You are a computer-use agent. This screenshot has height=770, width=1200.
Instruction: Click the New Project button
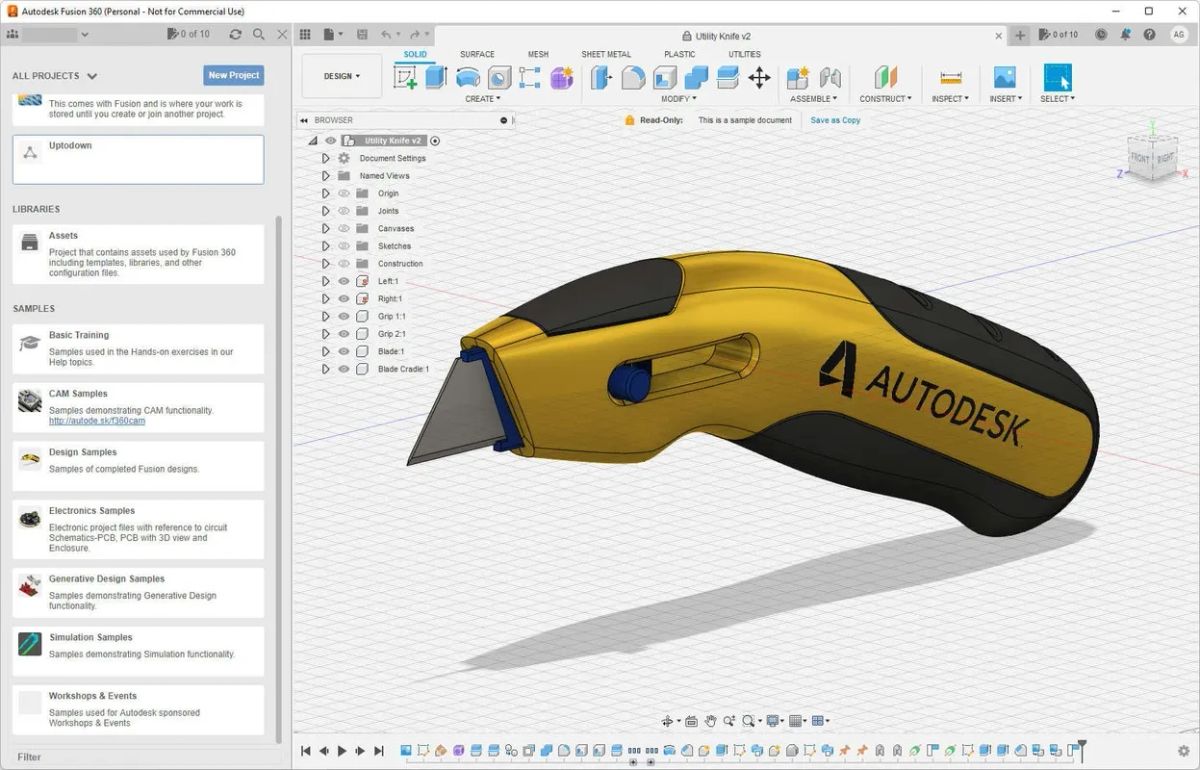pyautogui.click(x=233, y=75)
